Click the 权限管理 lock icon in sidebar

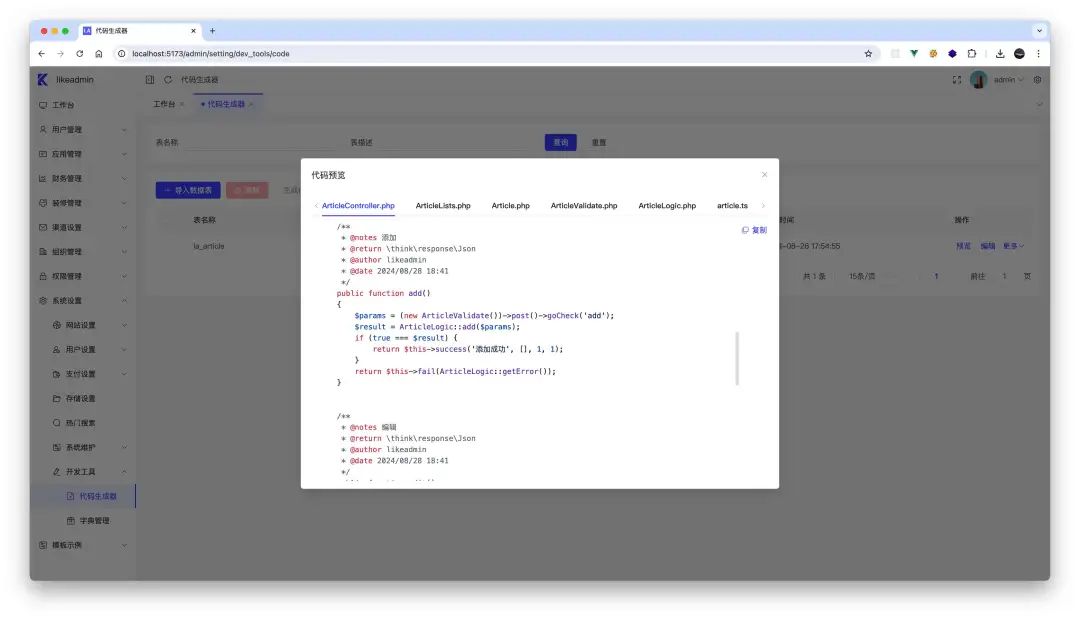43,276
